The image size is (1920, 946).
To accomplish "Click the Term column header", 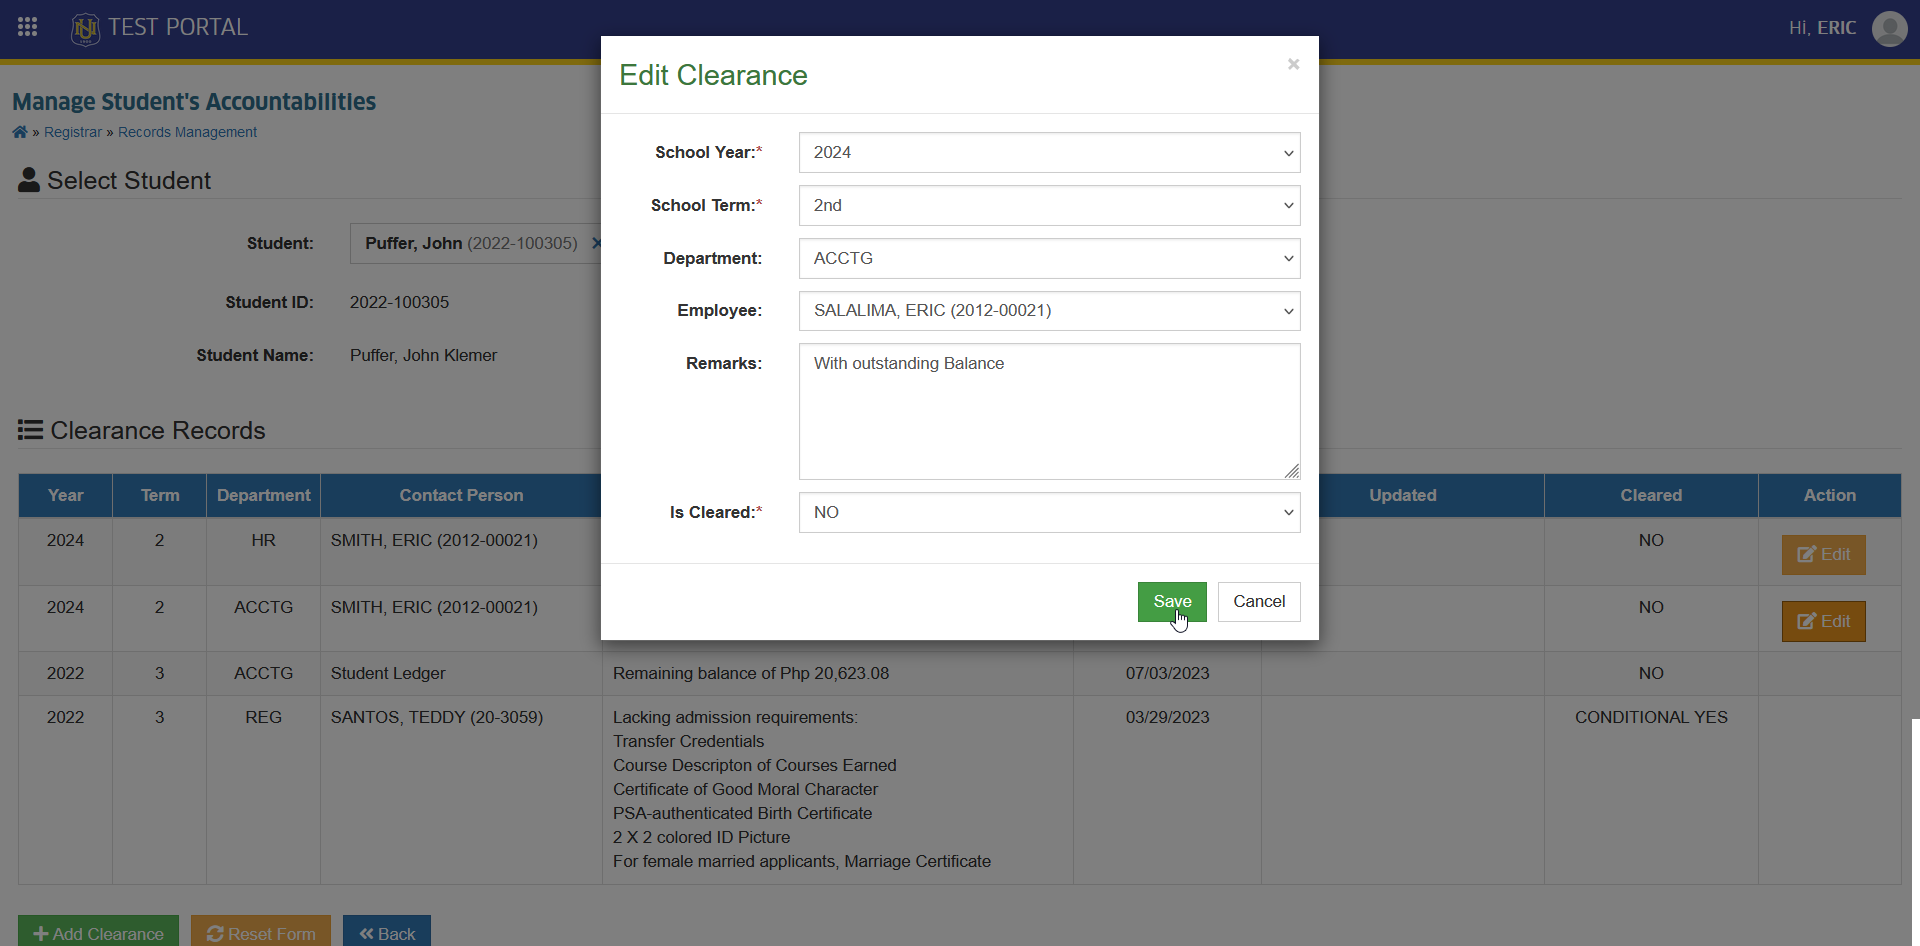I will [x=160, y=495].
